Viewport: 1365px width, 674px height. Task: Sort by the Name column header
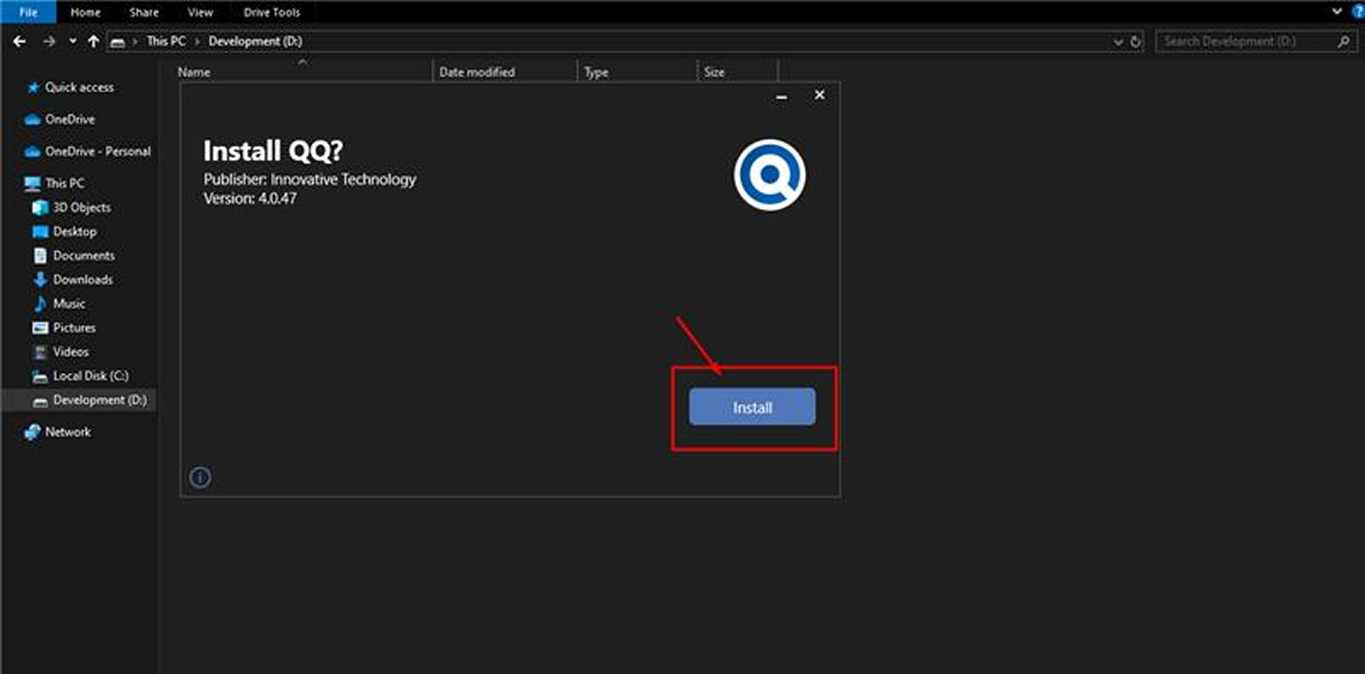(x=194, y=72)
